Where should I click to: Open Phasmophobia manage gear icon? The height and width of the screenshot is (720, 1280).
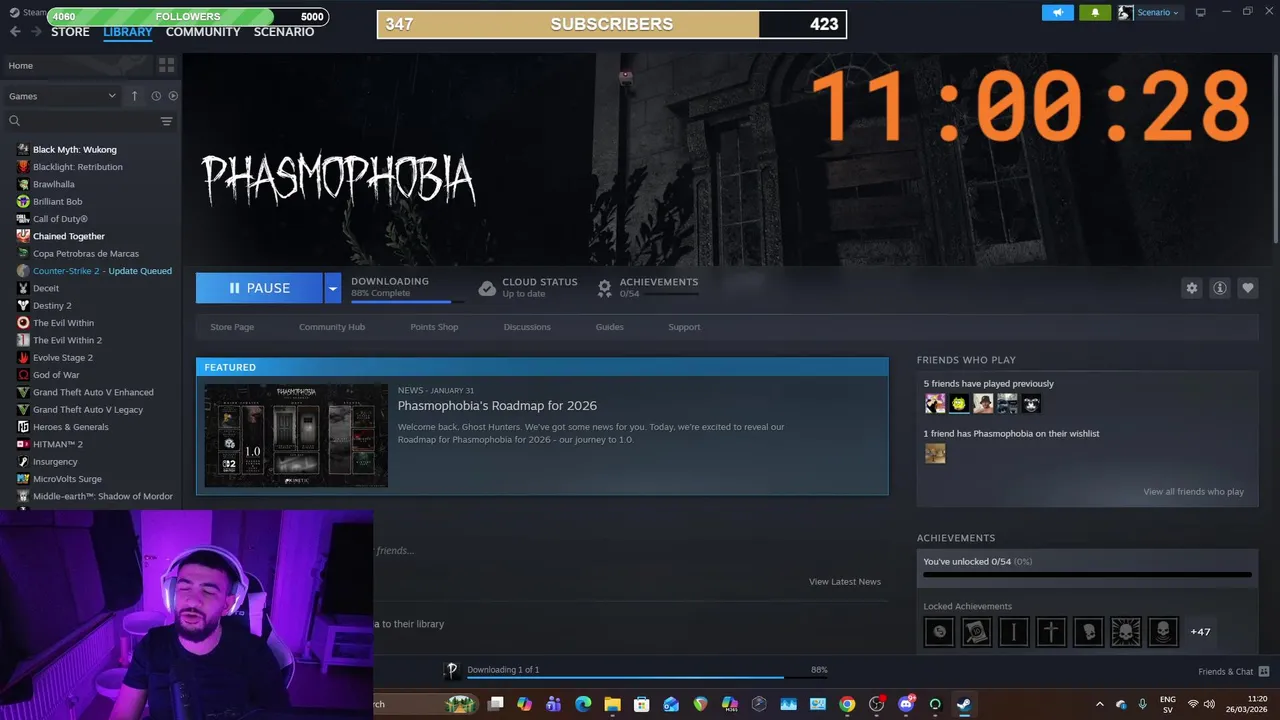[1191, 288]
